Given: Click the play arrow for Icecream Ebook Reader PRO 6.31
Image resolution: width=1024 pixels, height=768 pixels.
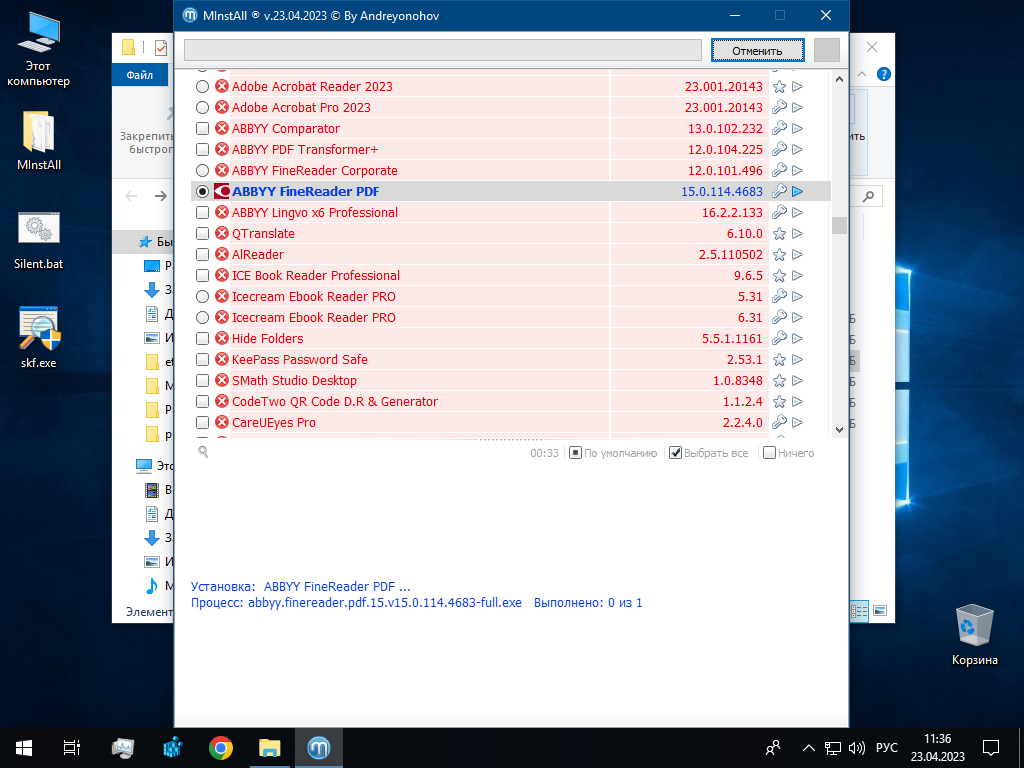Looking at the screenshot, I should [797, 317].
